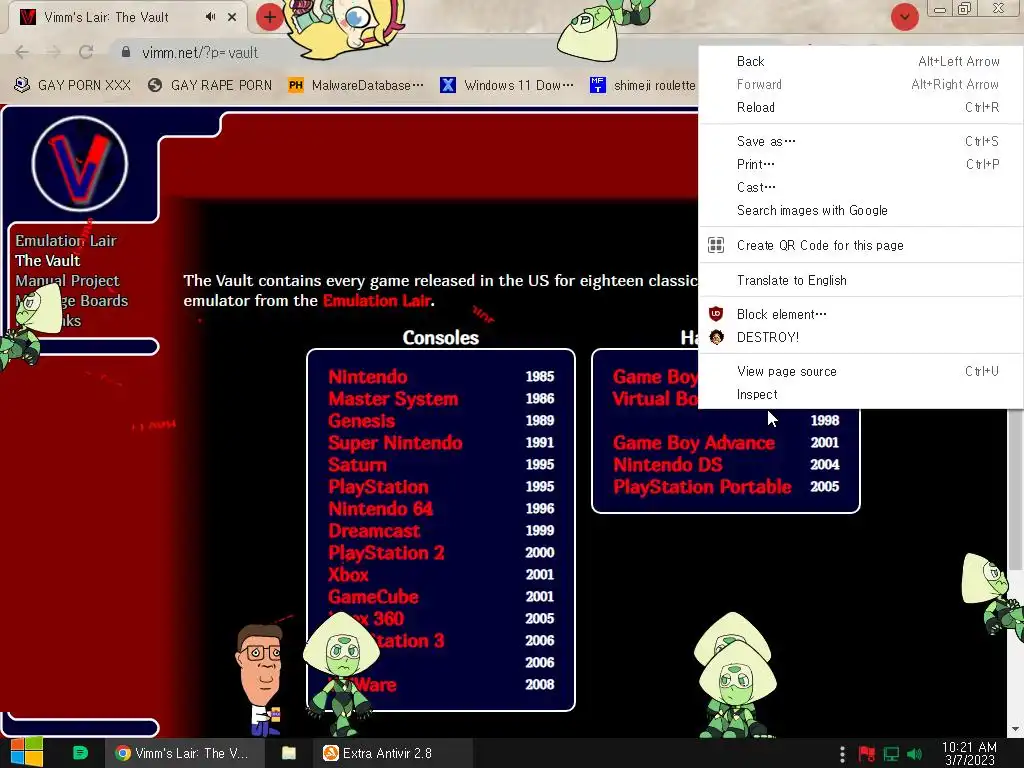
Task: Choose Reload in the context menu
Action: pos(860,107)
